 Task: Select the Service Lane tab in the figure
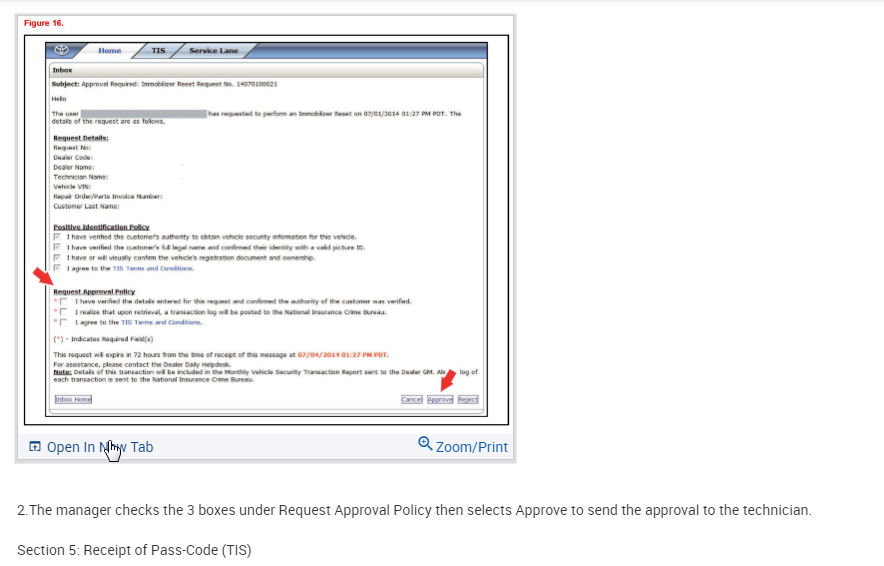(x=214, y=51)
